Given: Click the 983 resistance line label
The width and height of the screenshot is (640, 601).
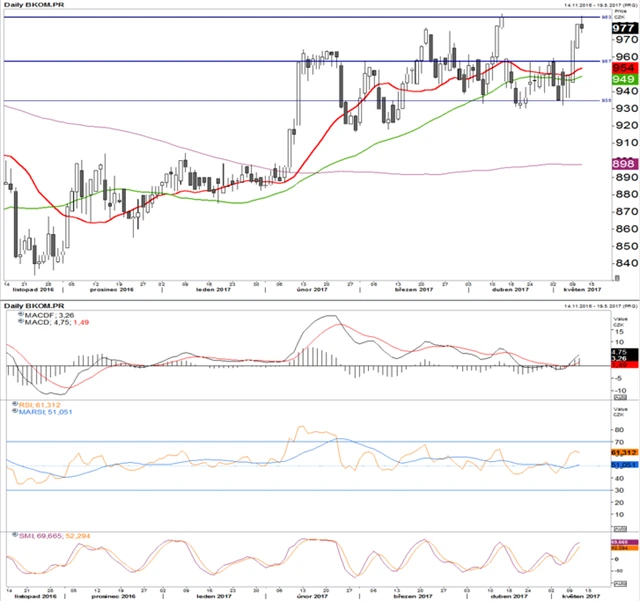Looking at the screenshot, I should coord(606,17).
